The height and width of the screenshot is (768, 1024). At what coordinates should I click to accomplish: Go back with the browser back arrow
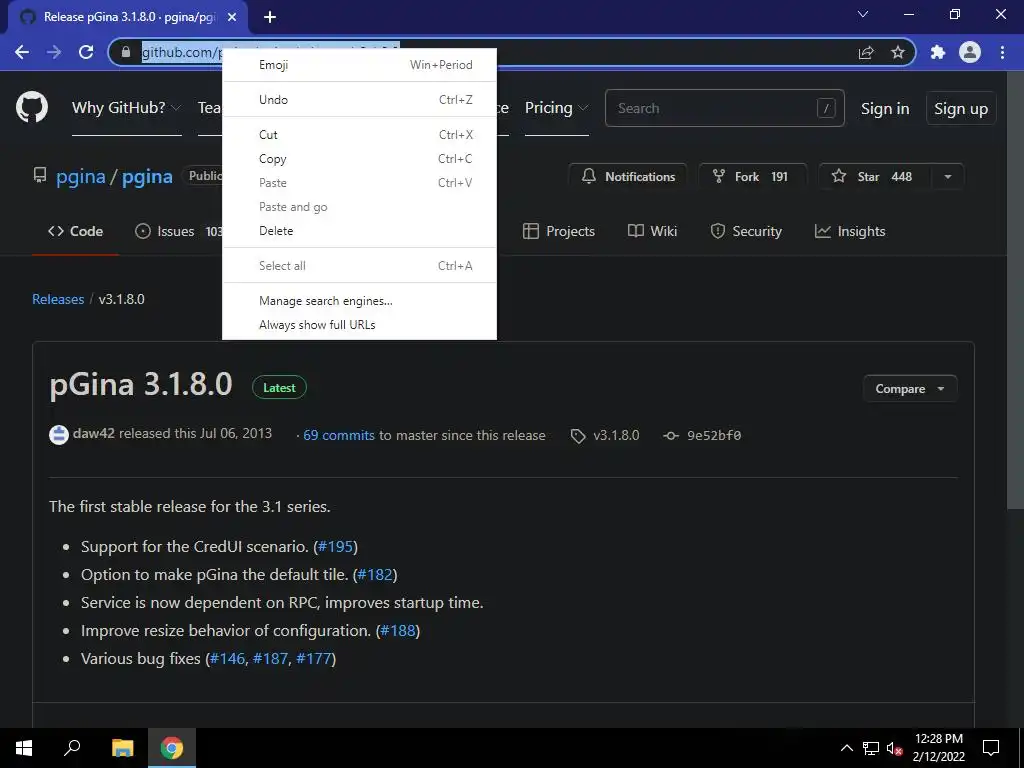(x=22, y=52)
